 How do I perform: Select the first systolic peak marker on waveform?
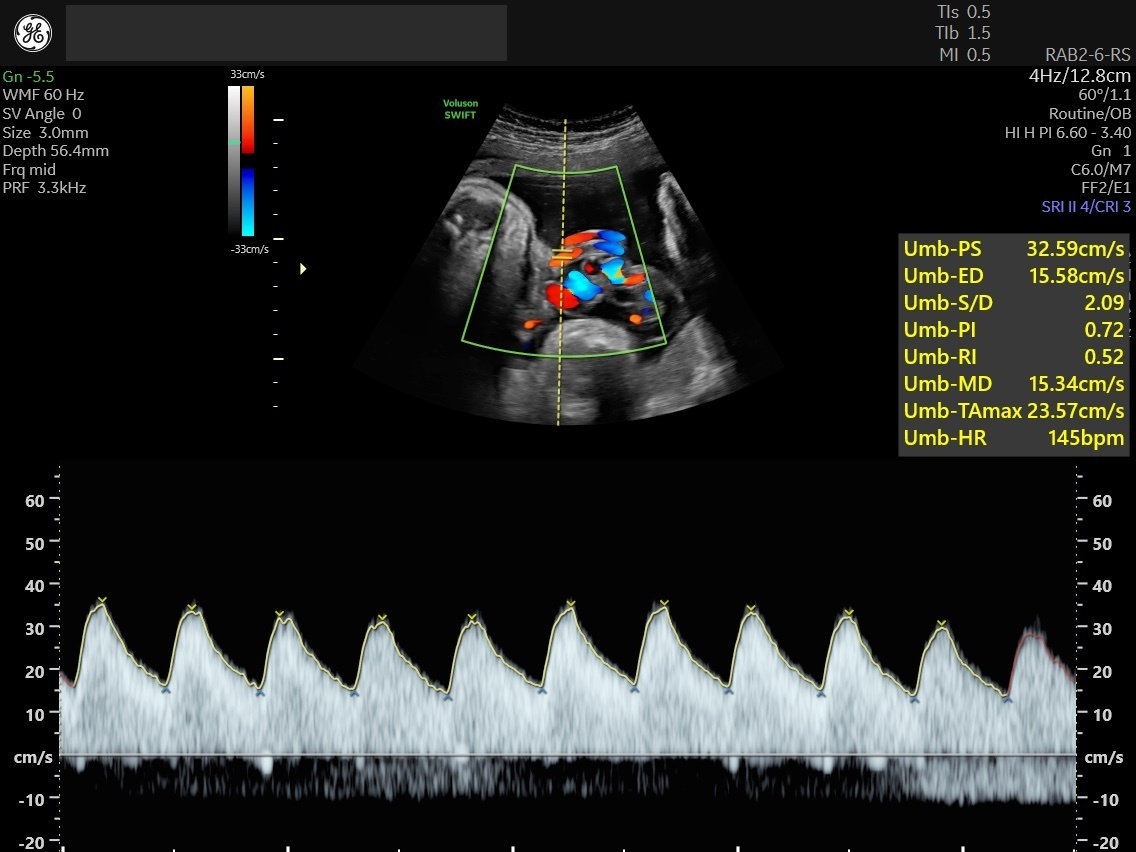click(x=101, y=600)
